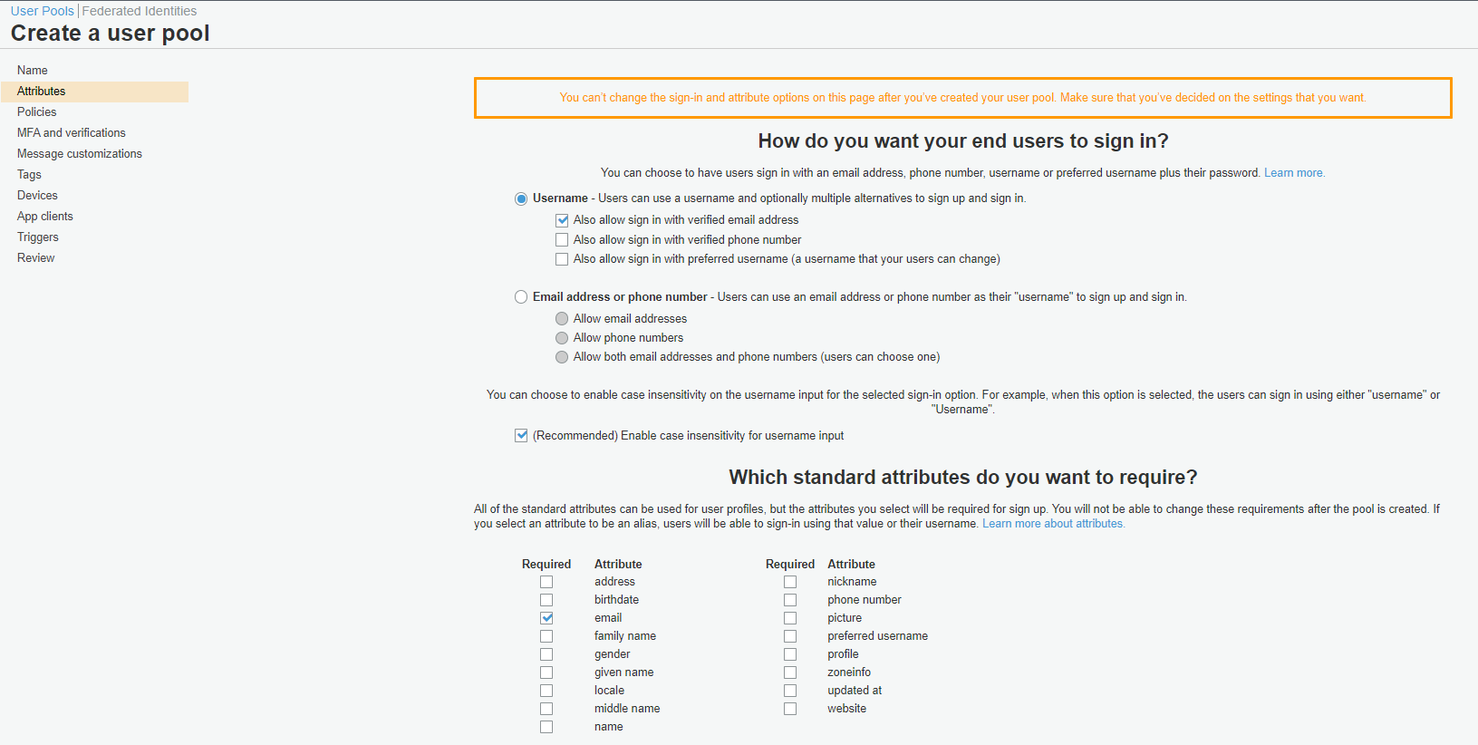Open Message customizations settings

pos(79,153)
